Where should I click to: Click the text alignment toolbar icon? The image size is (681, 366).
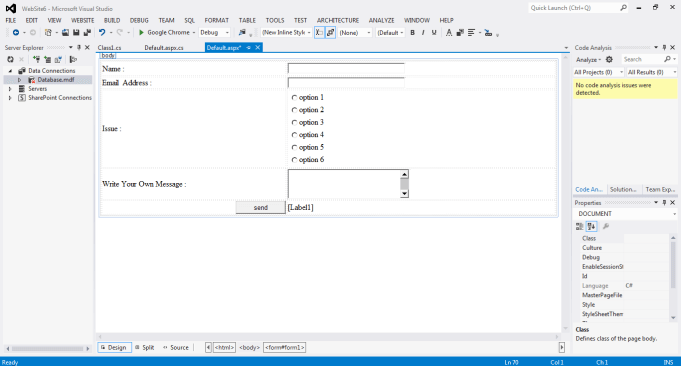pyautogui.click(x=471, y=33)
